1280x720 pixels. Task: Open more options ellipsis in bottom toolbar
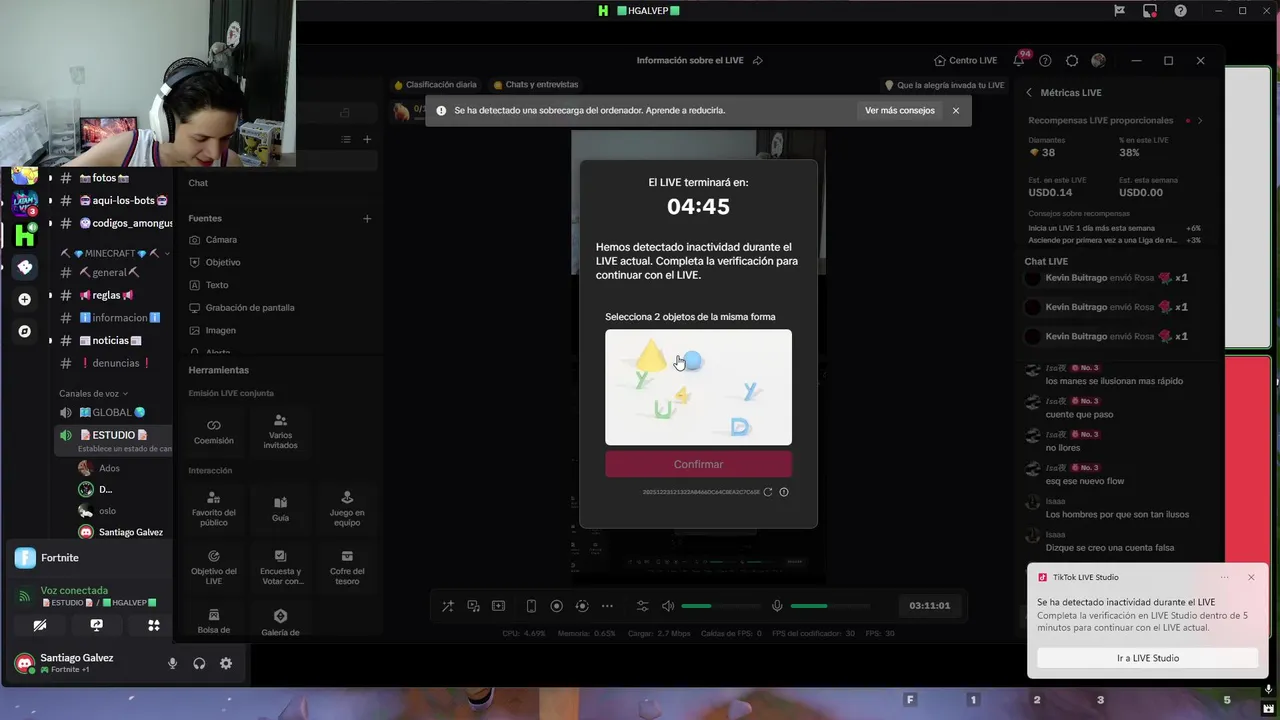pyautogui.click(x=607, y=606)
